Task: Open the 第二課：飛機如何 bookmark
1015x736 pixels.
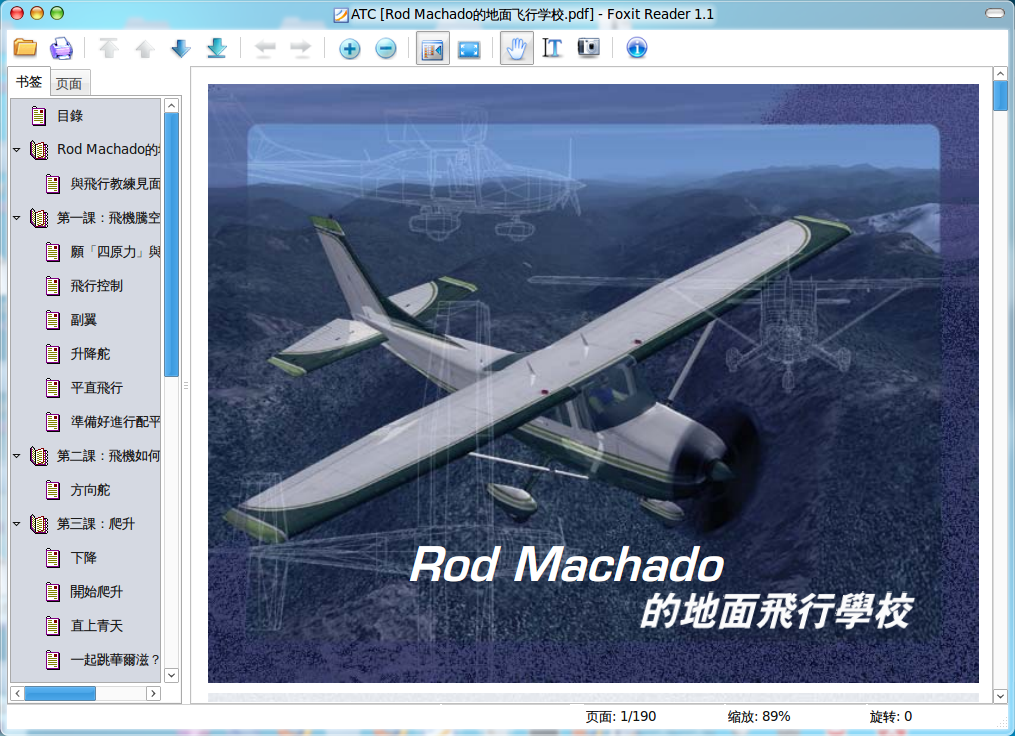Action: 108,456
